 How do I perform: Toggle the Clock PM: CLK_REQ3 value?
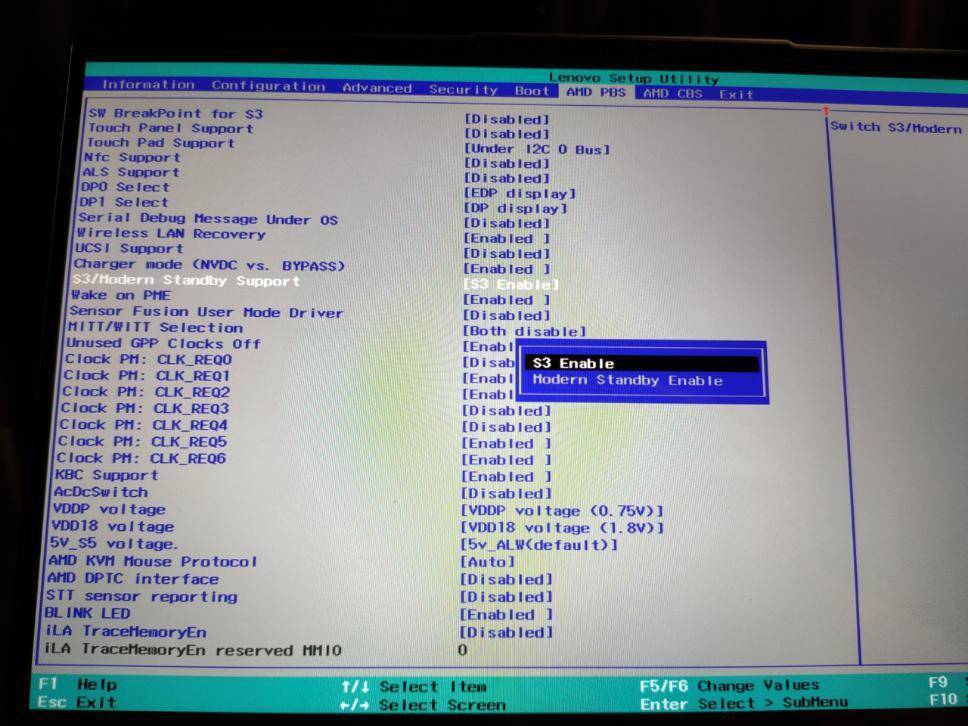tap(506, 411)
